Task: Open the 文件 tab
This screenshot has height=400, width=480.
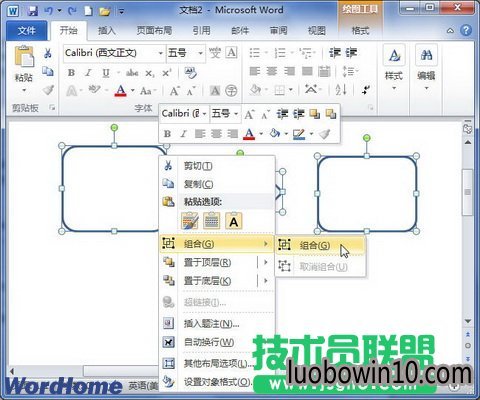Action: (27, 31)
